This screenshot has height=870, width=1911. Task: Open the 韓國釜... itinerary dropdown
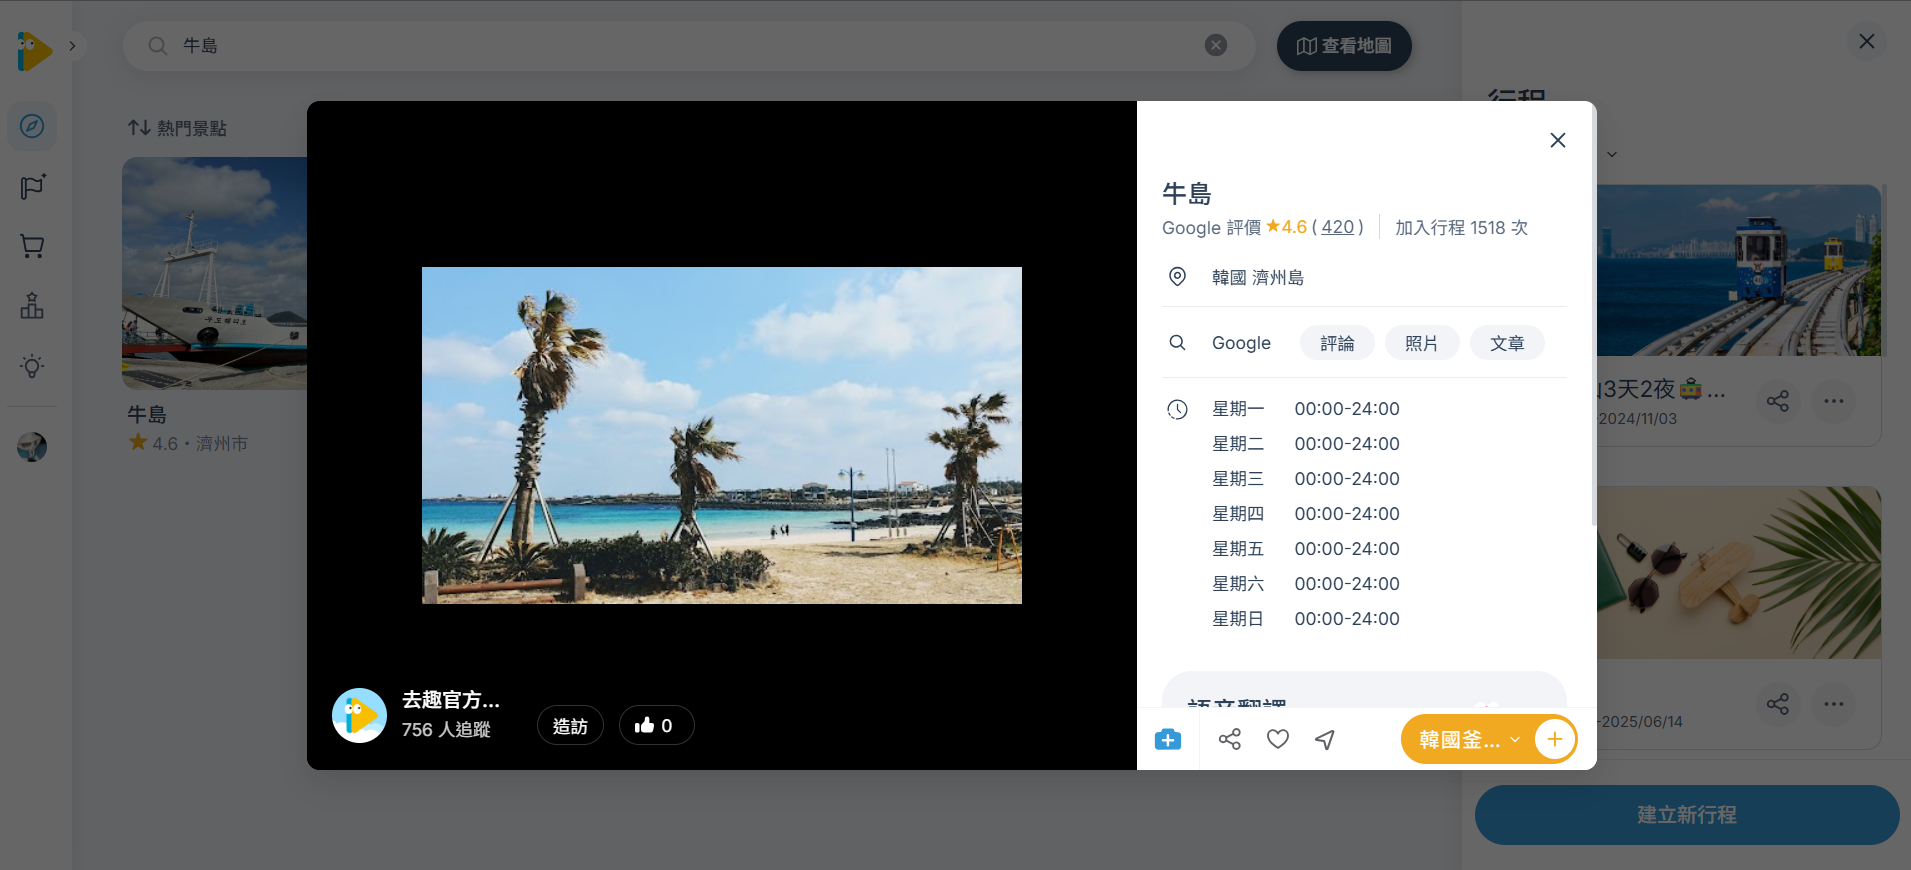(x=1468, y=740)
